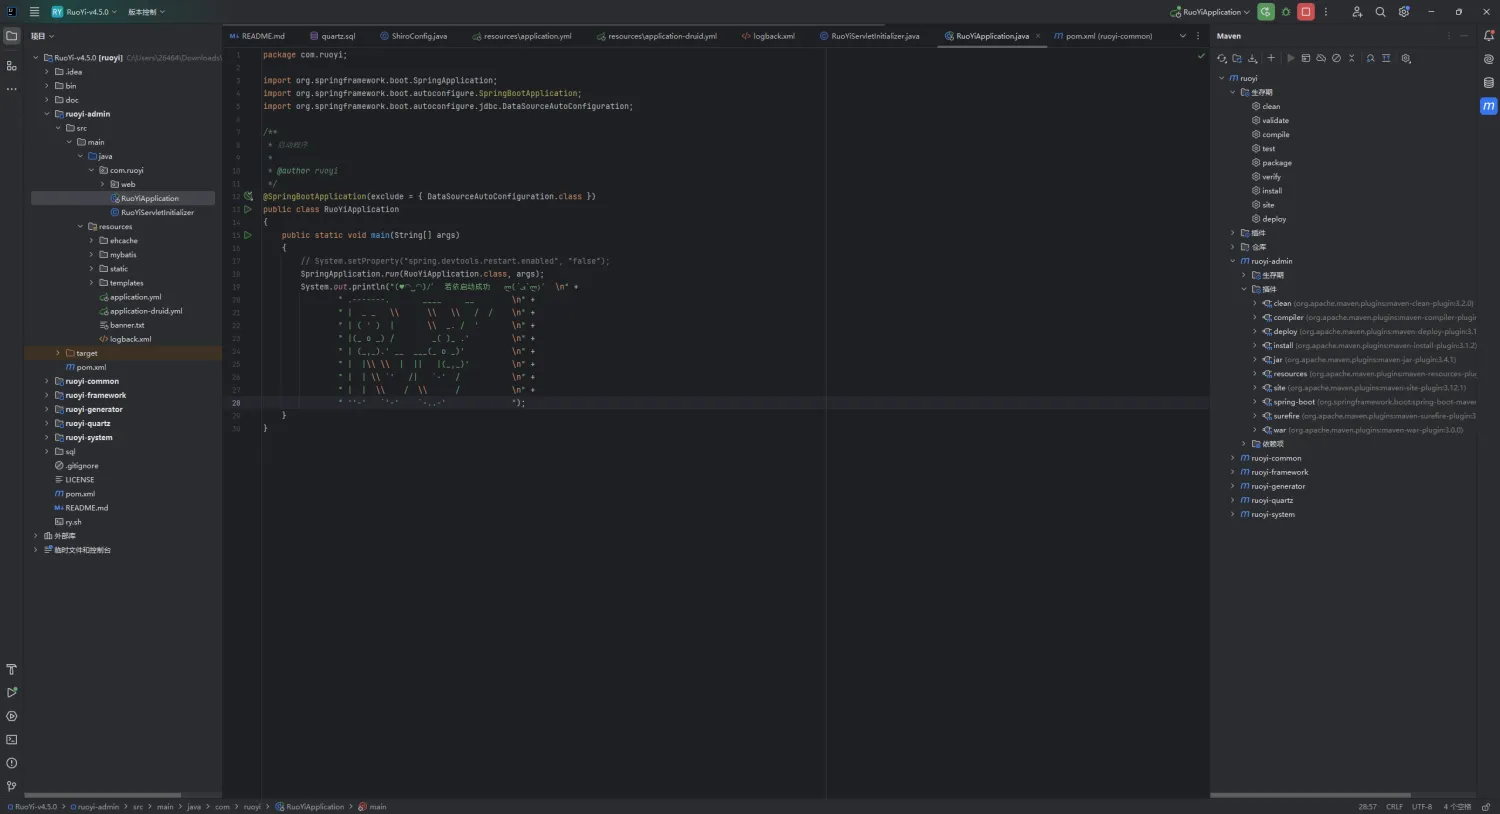Screen dimensions: 1500x814
Task: Click the 28:57 caret position in status bar
Action: click(1367, 807)
